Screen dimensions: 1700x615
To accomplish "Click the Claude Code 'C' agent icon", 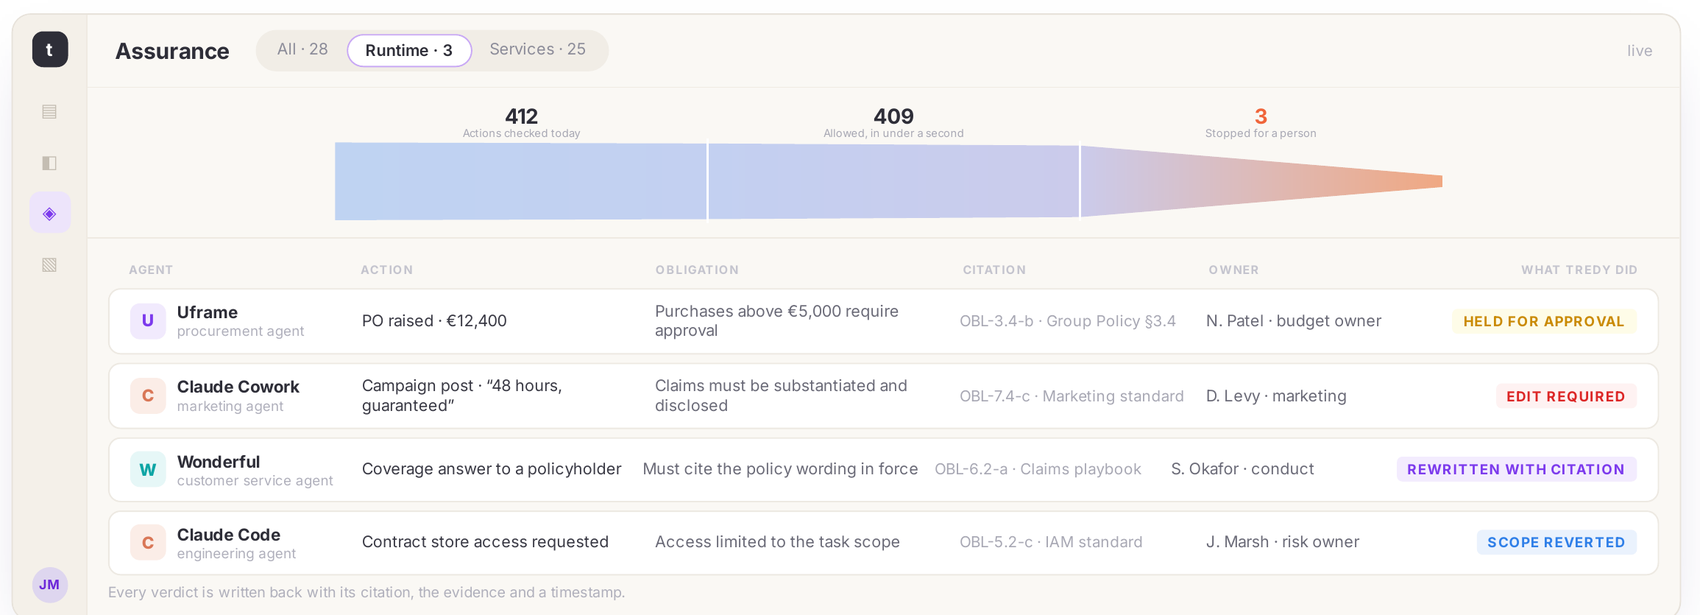I will click(x=148, y=542).
